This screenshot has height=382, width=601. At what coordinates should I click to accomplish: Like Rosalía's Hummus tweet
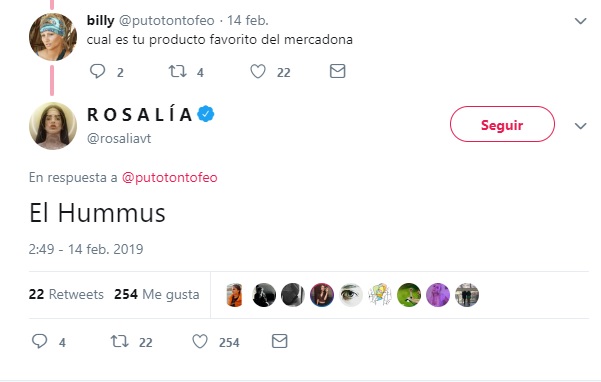coord(200,341)
